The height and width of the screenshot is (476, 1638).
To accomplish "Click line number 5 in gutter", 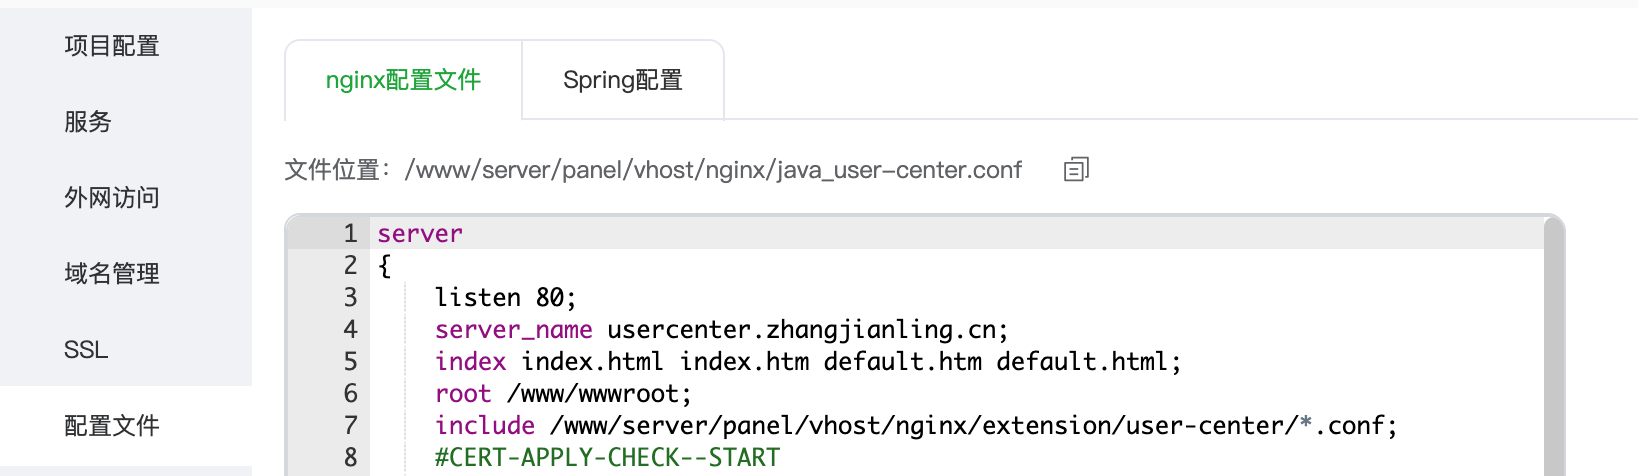I will [350, 362].
